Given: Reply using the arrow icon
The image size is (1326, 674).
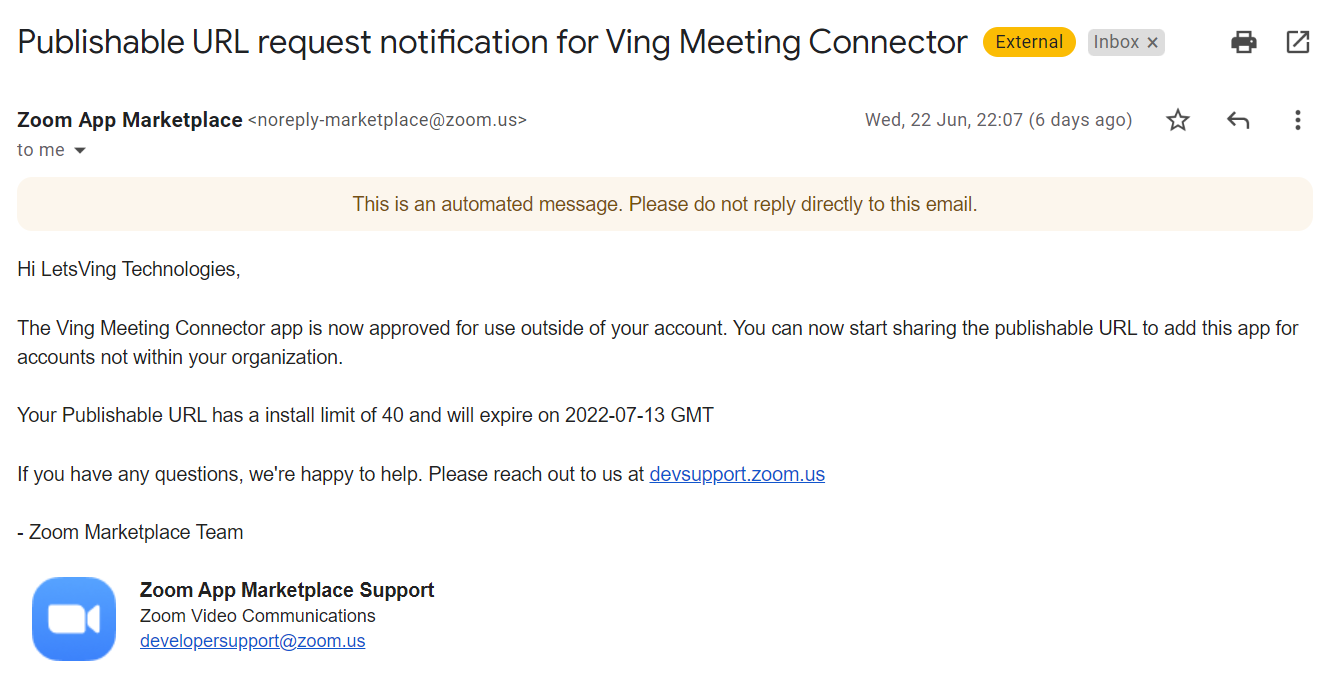Looking at the screenshot, I should tap(1238, 121).
